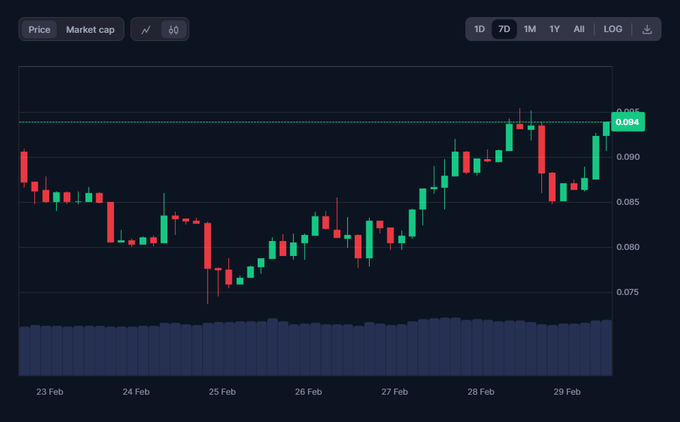The height and width of the screenshot is (422, 680).
Task: Click current price label 0.094
Action: [x=628, y=122]
